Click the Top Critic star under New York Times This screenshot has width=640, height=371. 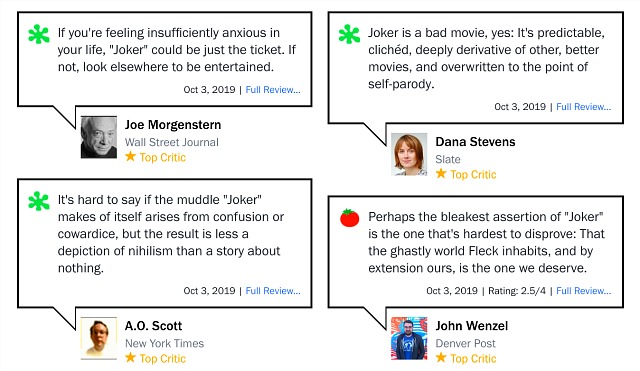[131, 358]
